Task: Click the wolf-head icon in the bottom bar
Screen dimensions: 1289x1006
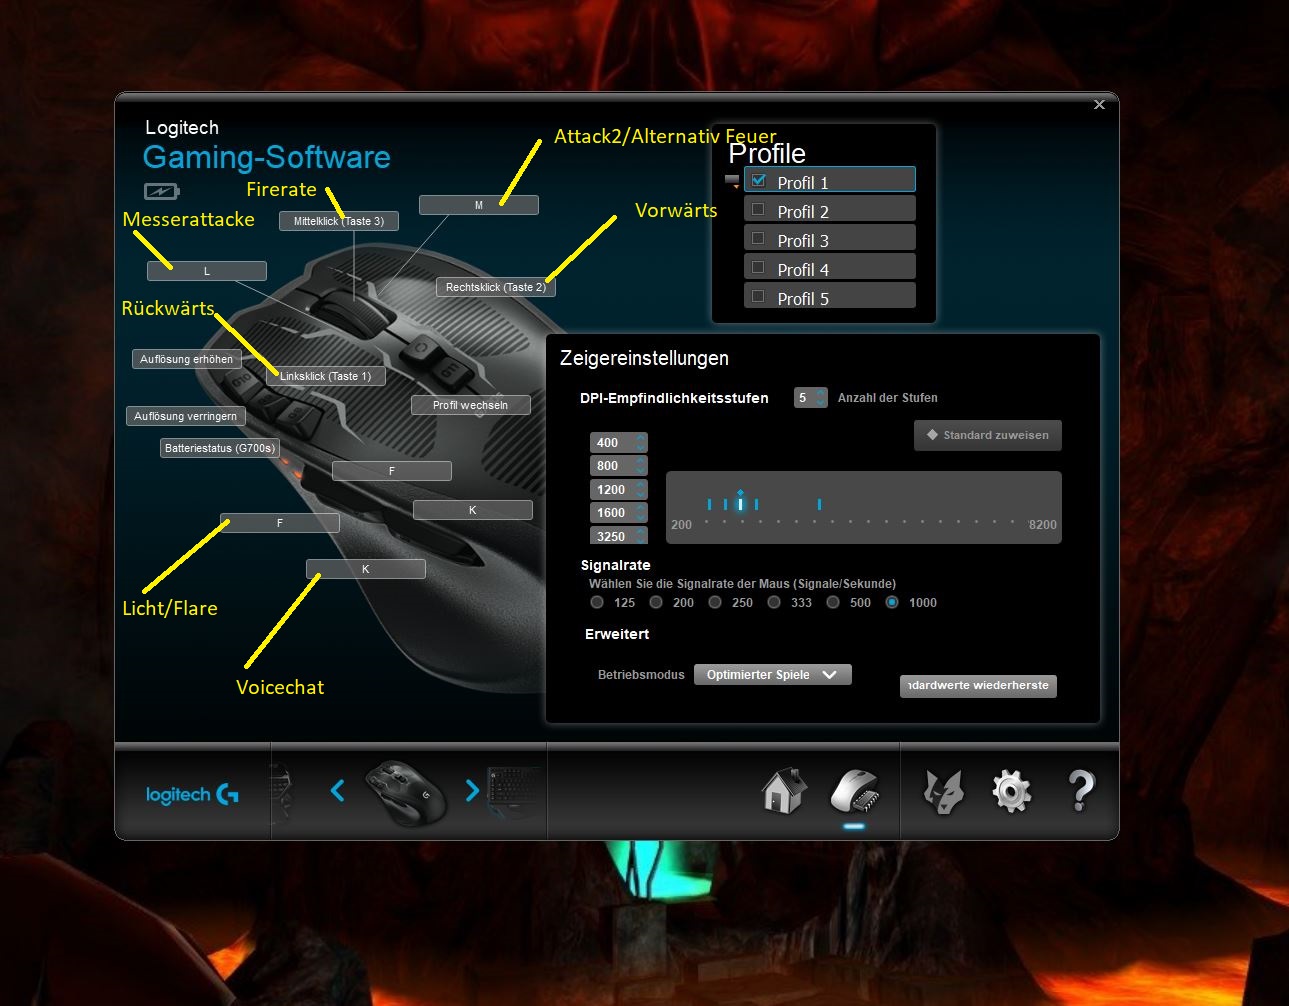Action: click(943, 792)
